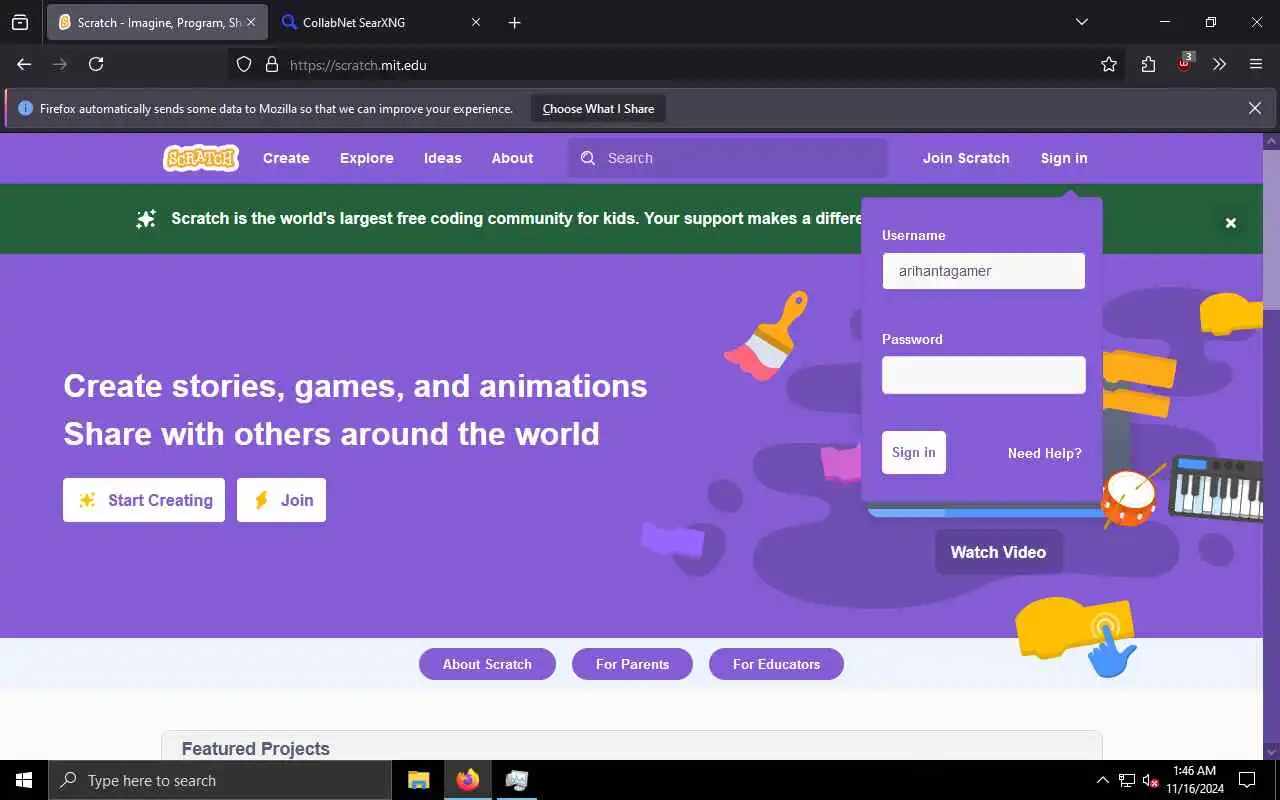Open the Firefox application menu
The height and width of the screenshot is (800, 1280).
pyautogui.click(x=1256, y=64)
